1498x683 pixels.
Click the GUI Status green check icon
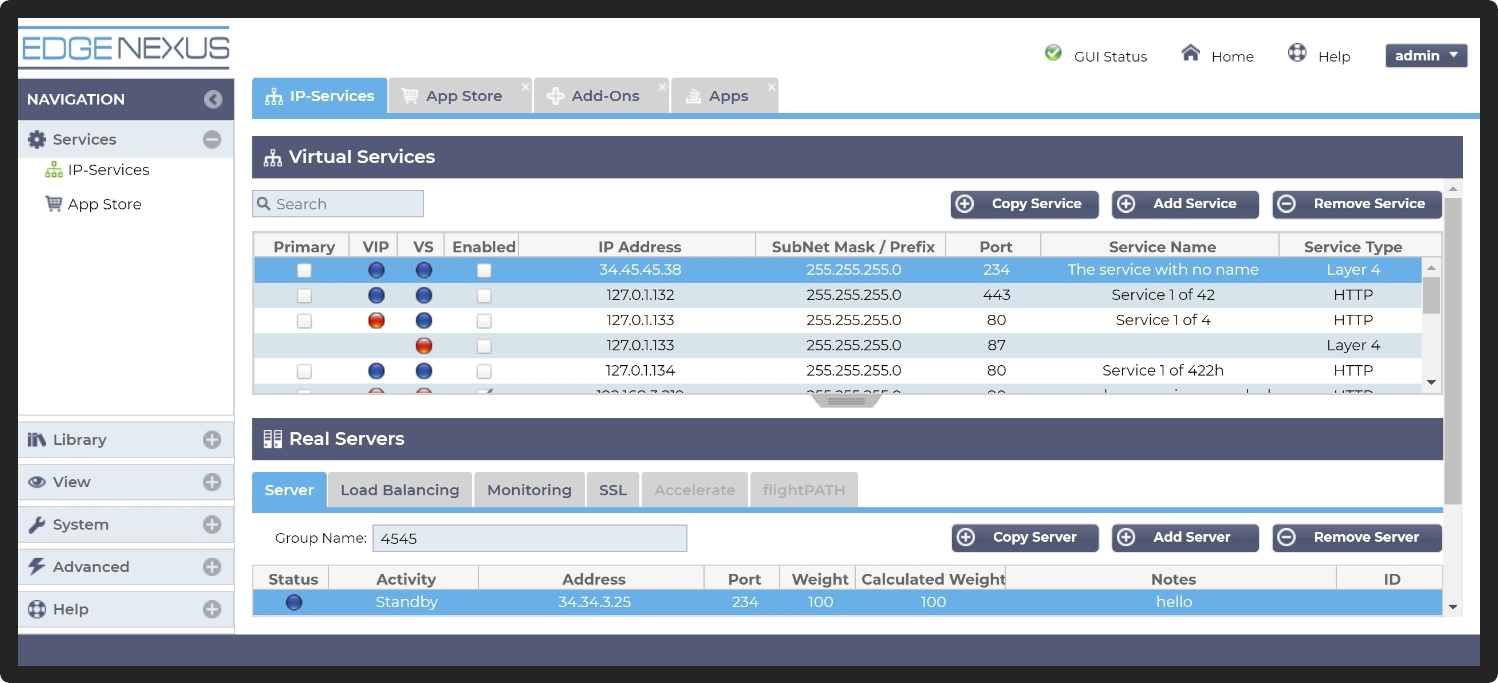pos(1053,53)
